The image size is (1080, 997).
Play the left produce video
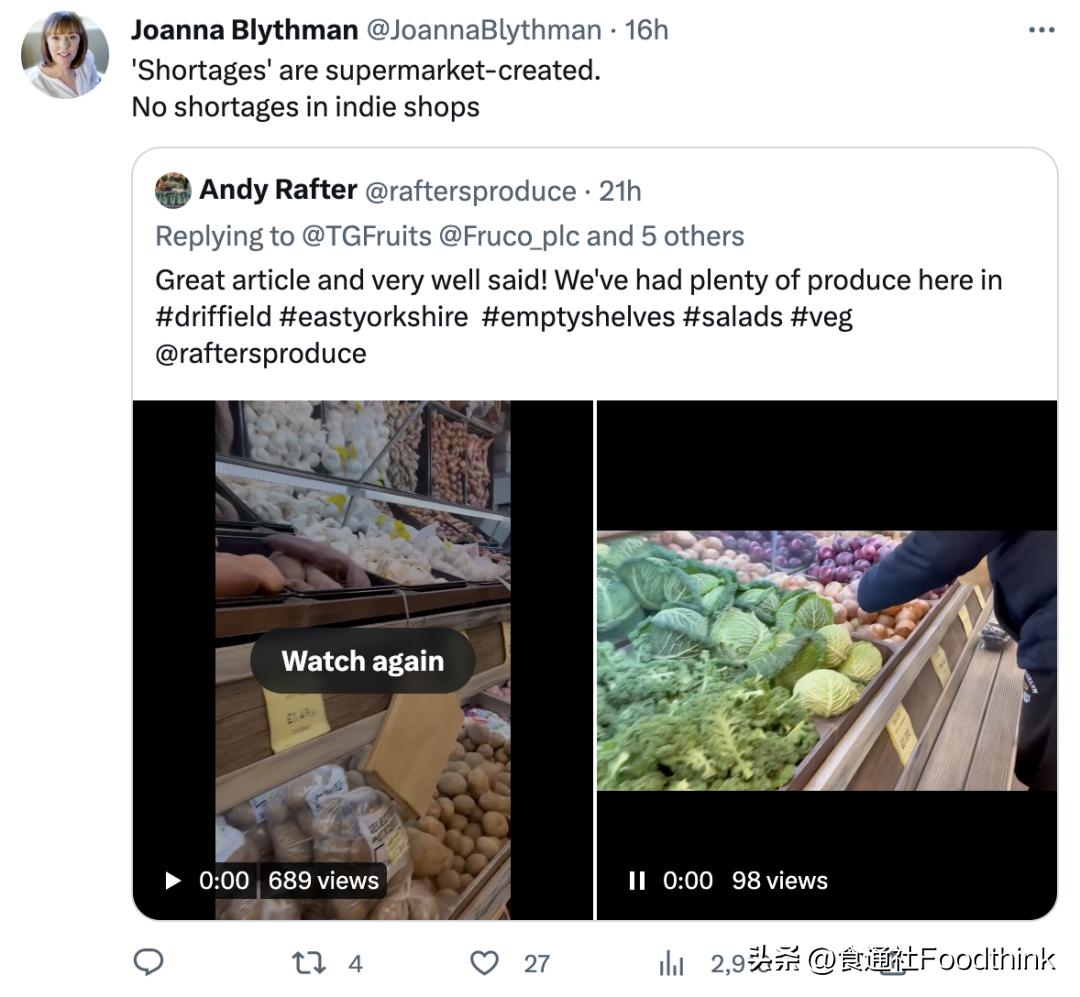point(172,880)
